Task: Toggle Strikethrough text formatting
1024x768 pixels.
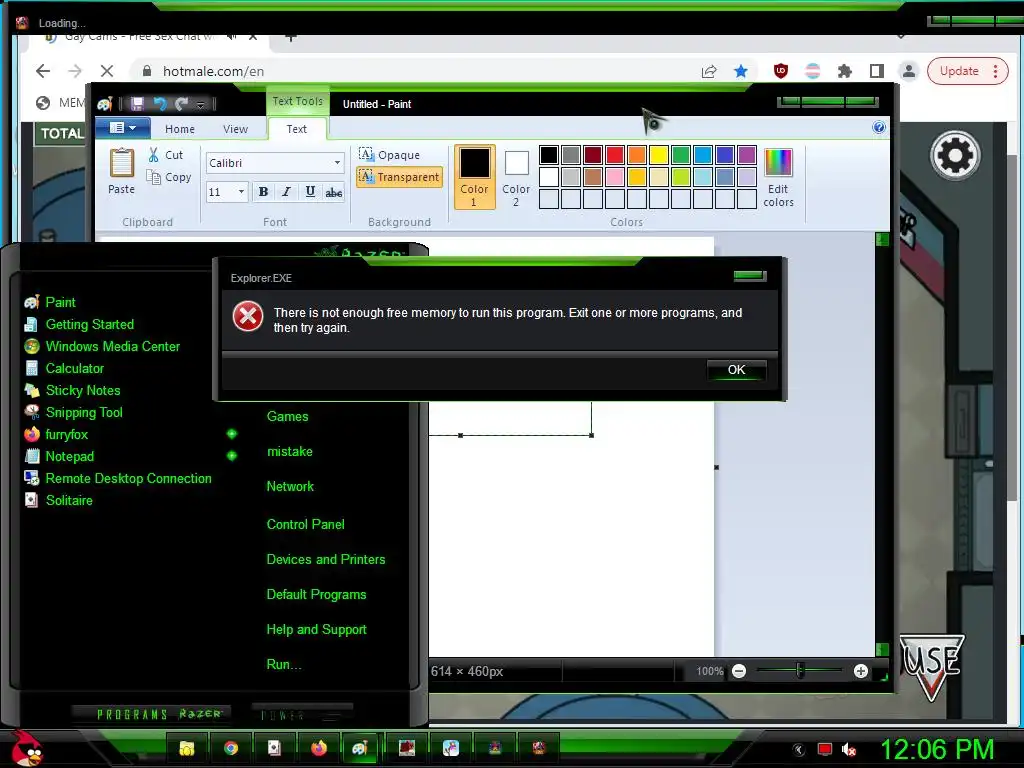Action: (334, 191)
